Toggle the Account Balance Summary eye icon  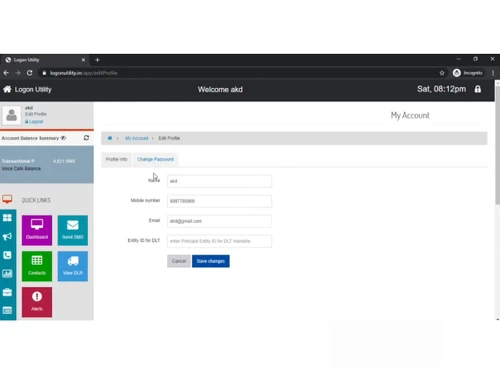pyautogui.click(x=63, y=138)
